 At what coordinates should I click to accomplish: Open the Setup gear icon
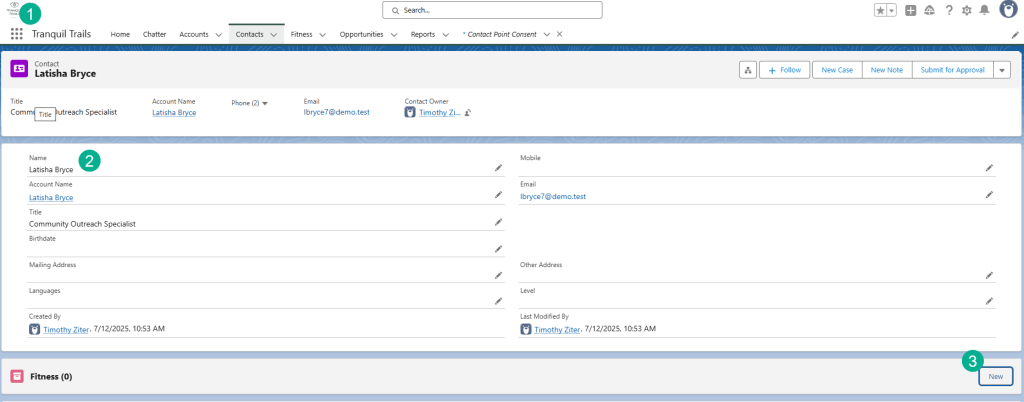point(966,10)
